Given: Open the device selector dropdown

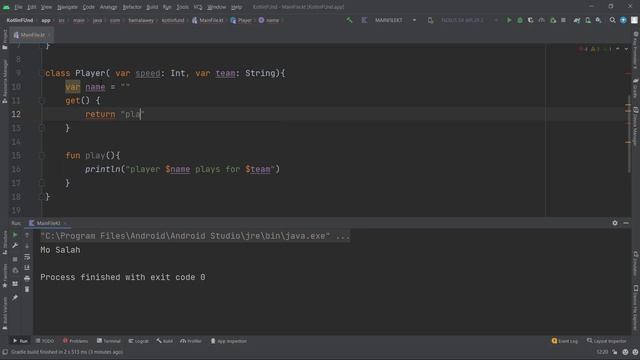Looking at the screenshot, I should (463, 20).
